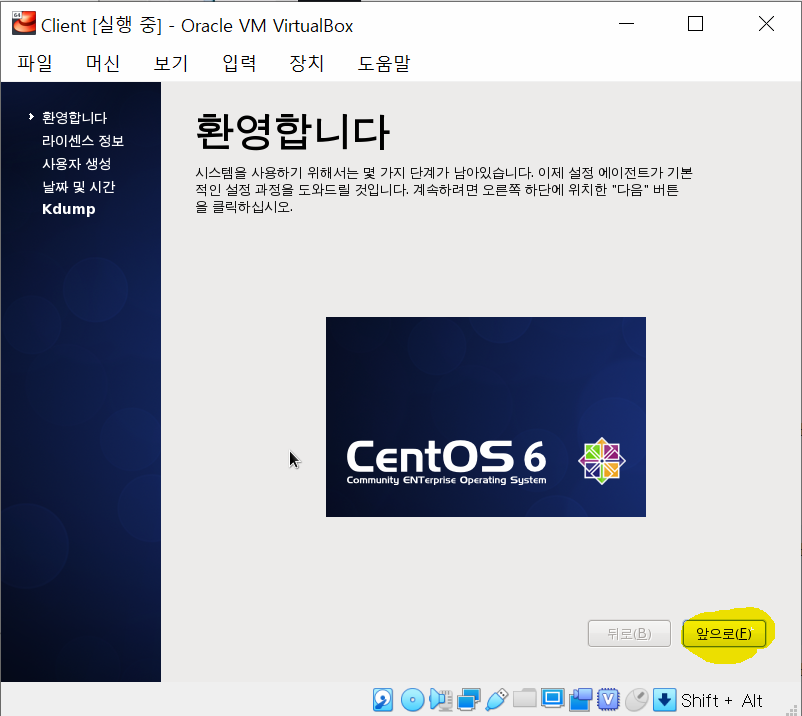The height and width of the screenshot is (716, 802).
Task: Click the window resize grip corner
Action: coord(793,708)
